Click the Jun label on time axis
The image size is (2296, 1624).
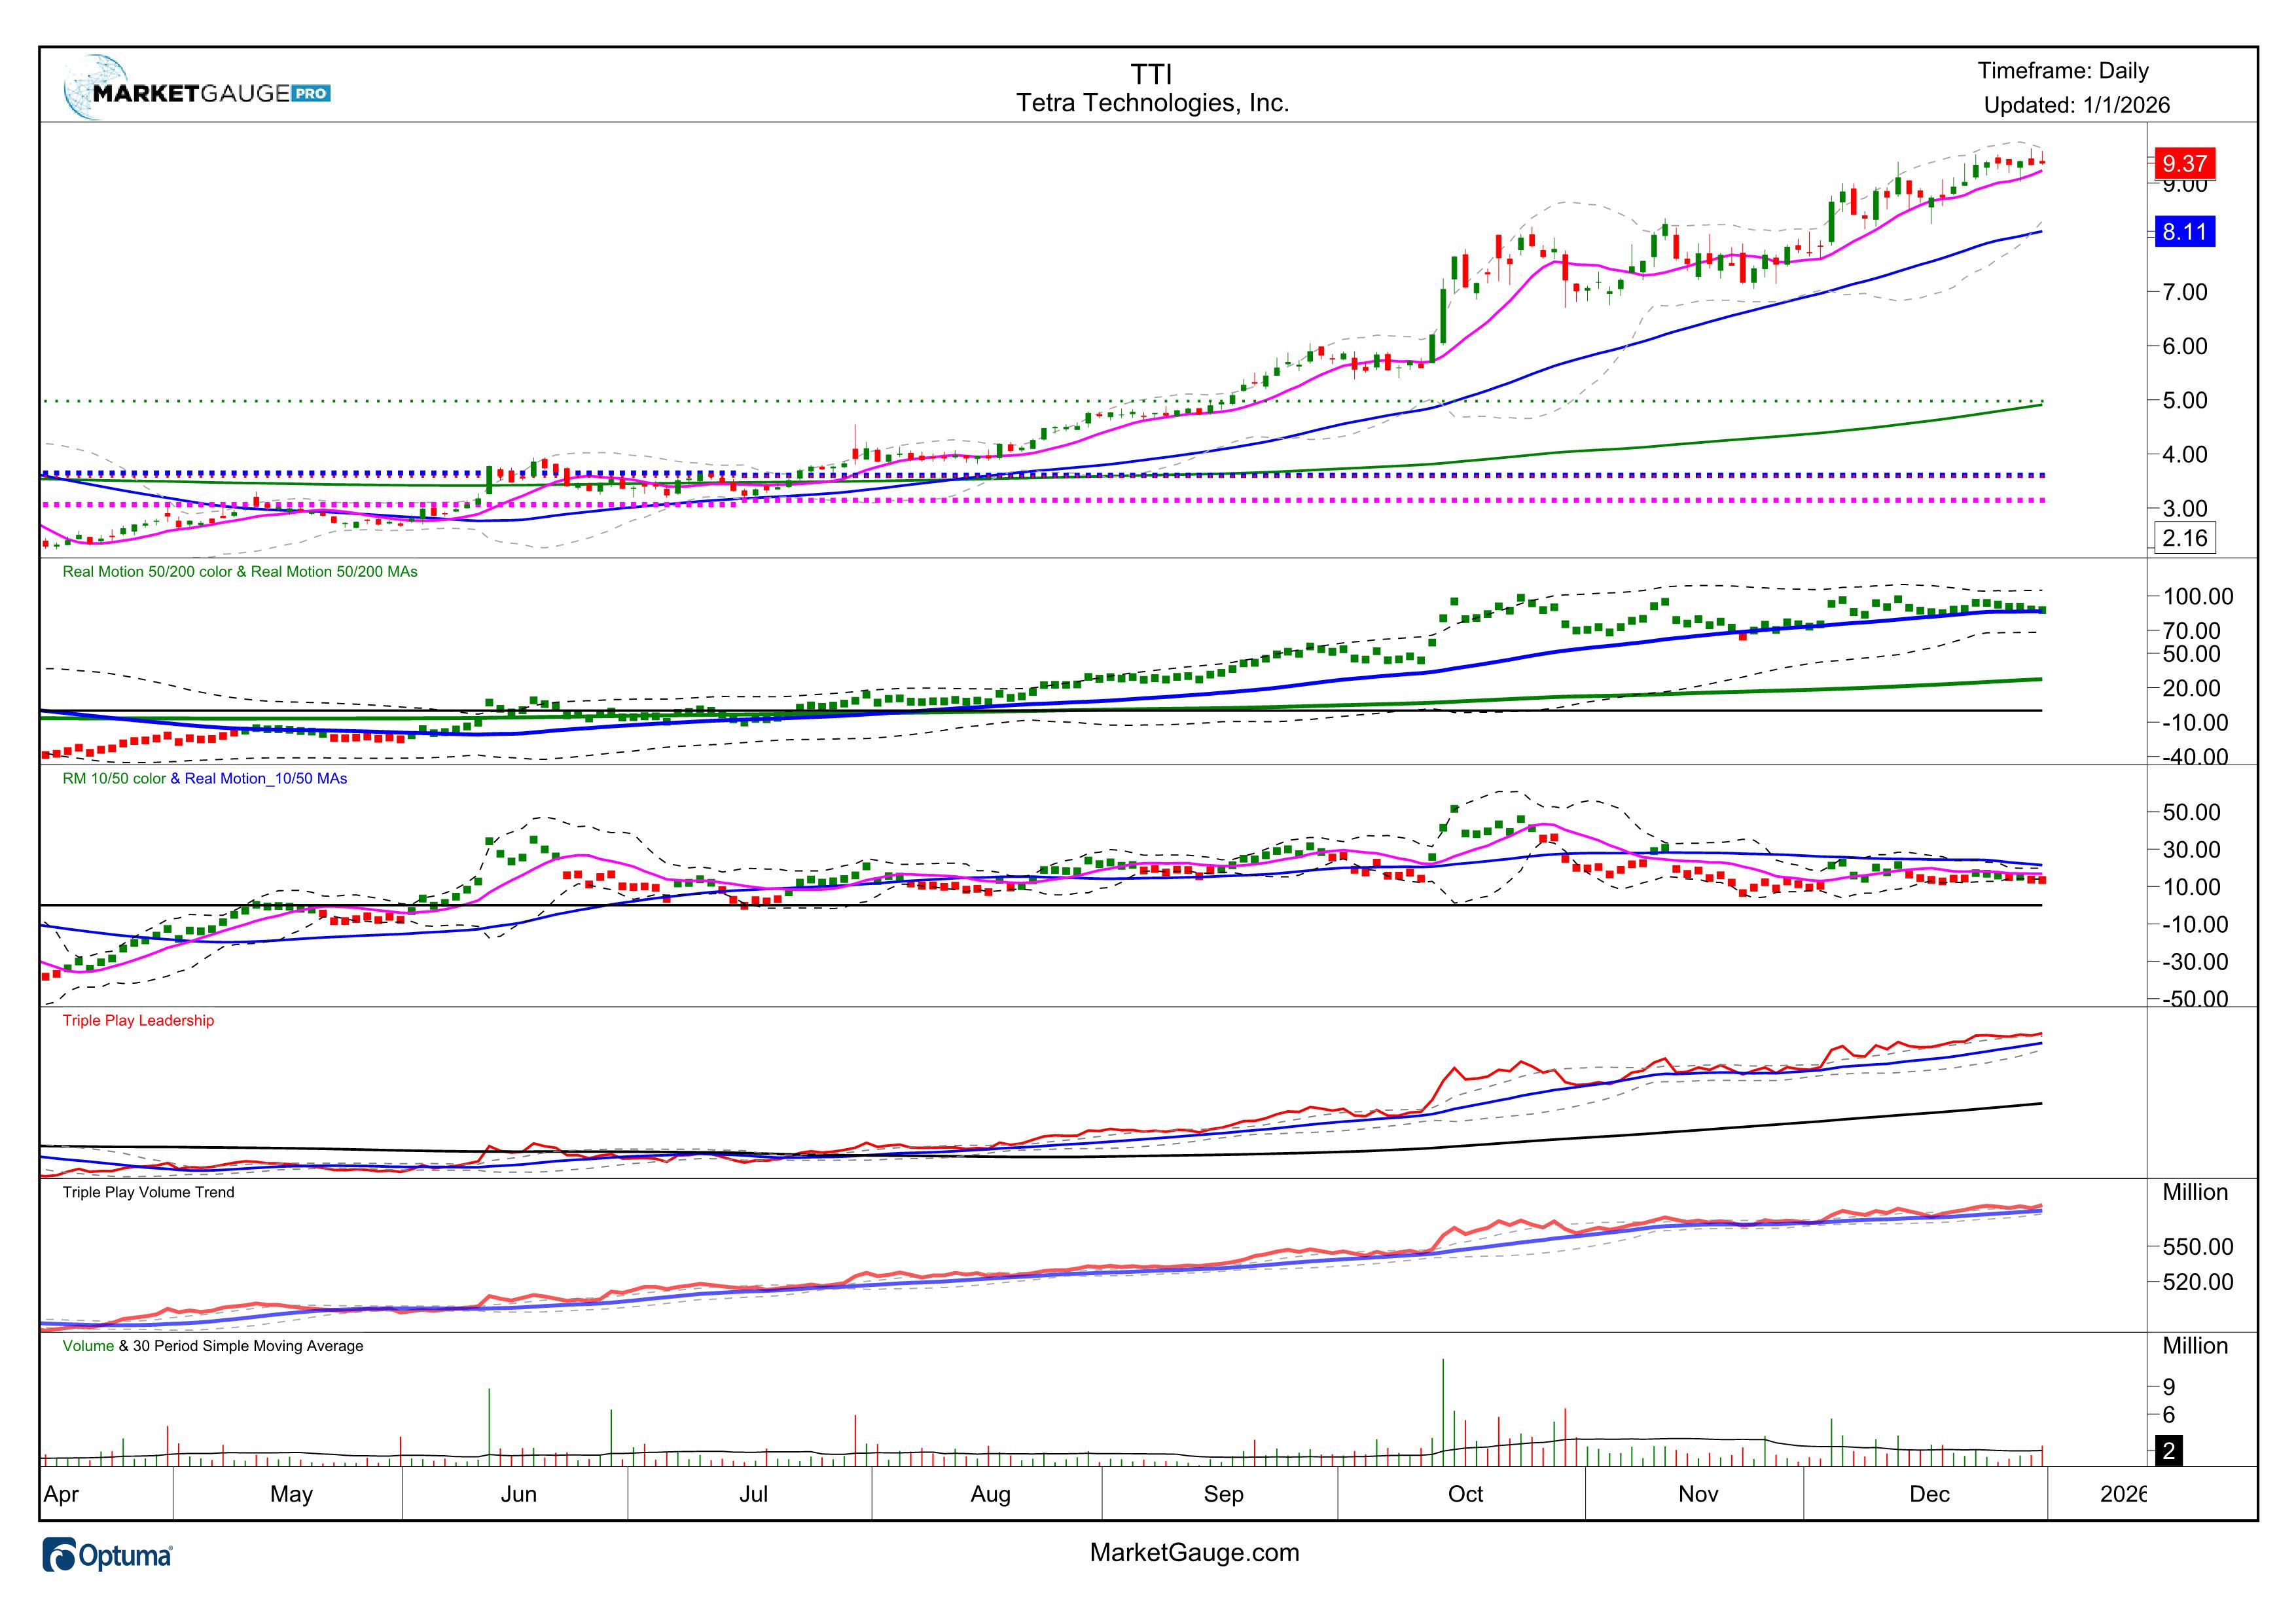[x=518, y=1495]
